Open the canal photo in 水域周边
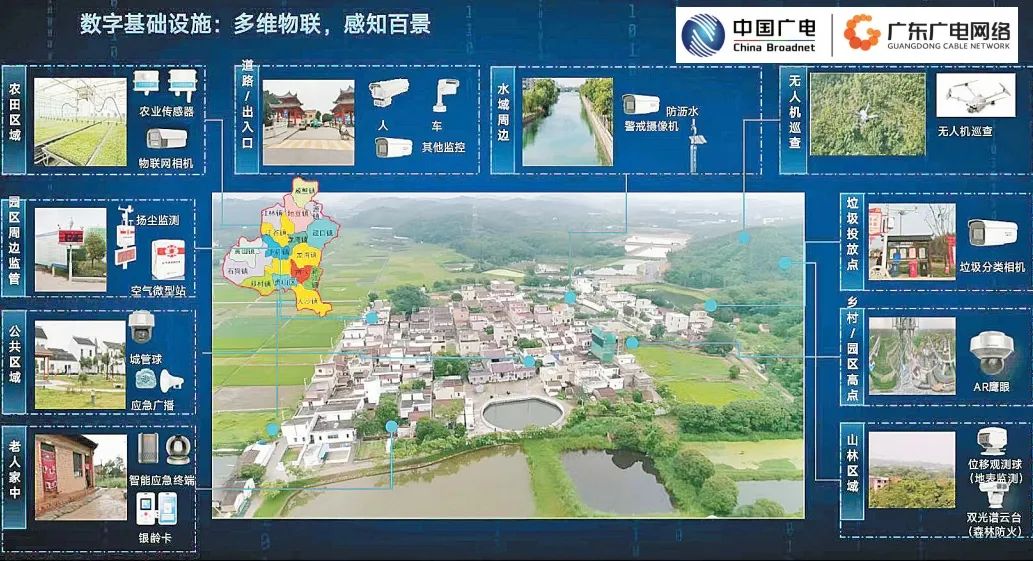The height and width of the screenshot is (561, 1033). 567,121
